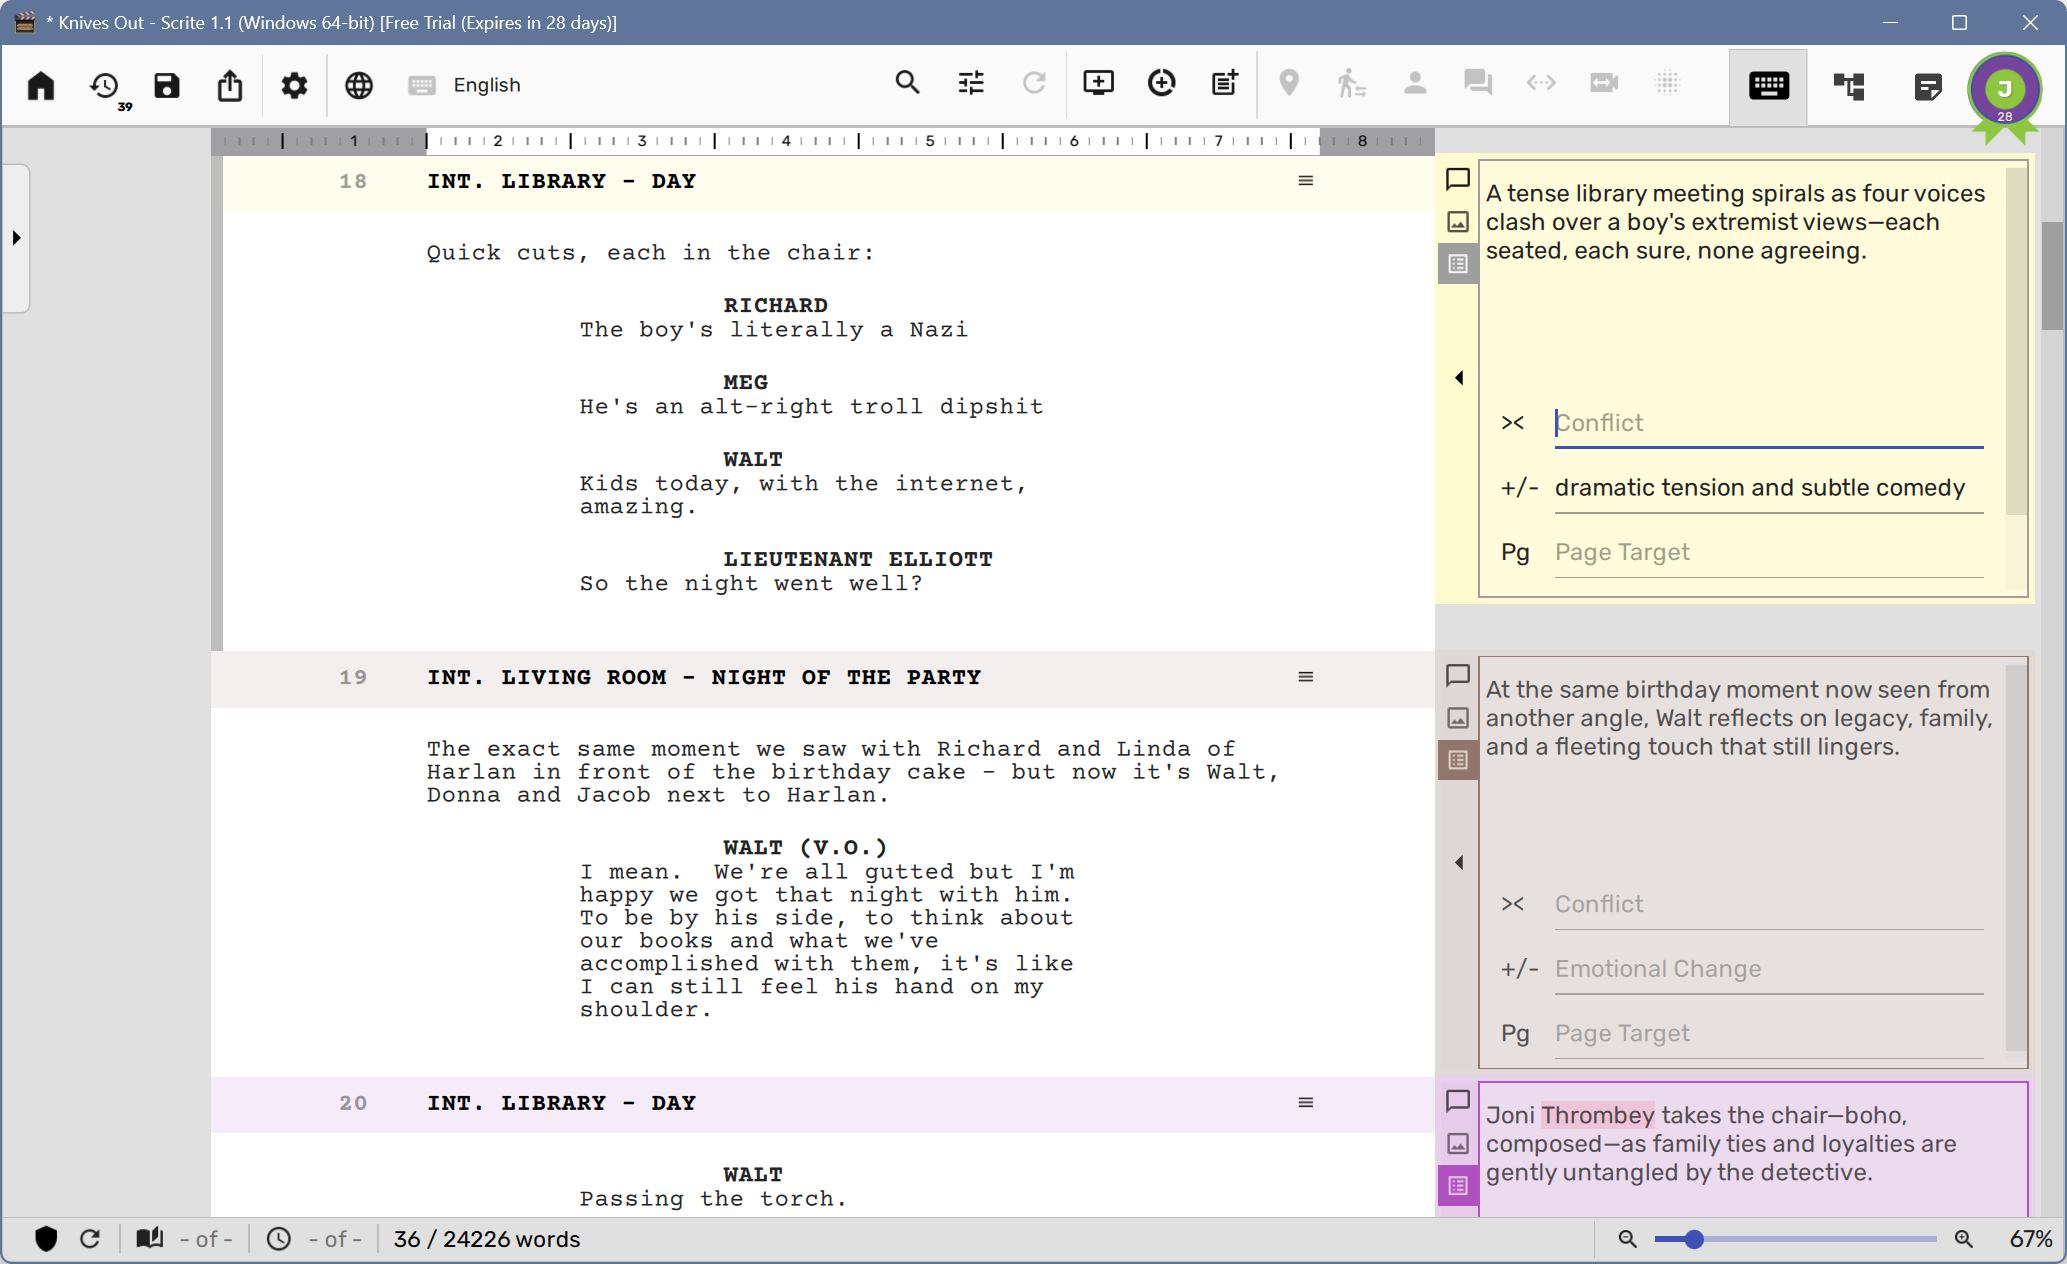Click the status bar refresh icon
Screen dimensions: 2067x1264
(90, 1239)
